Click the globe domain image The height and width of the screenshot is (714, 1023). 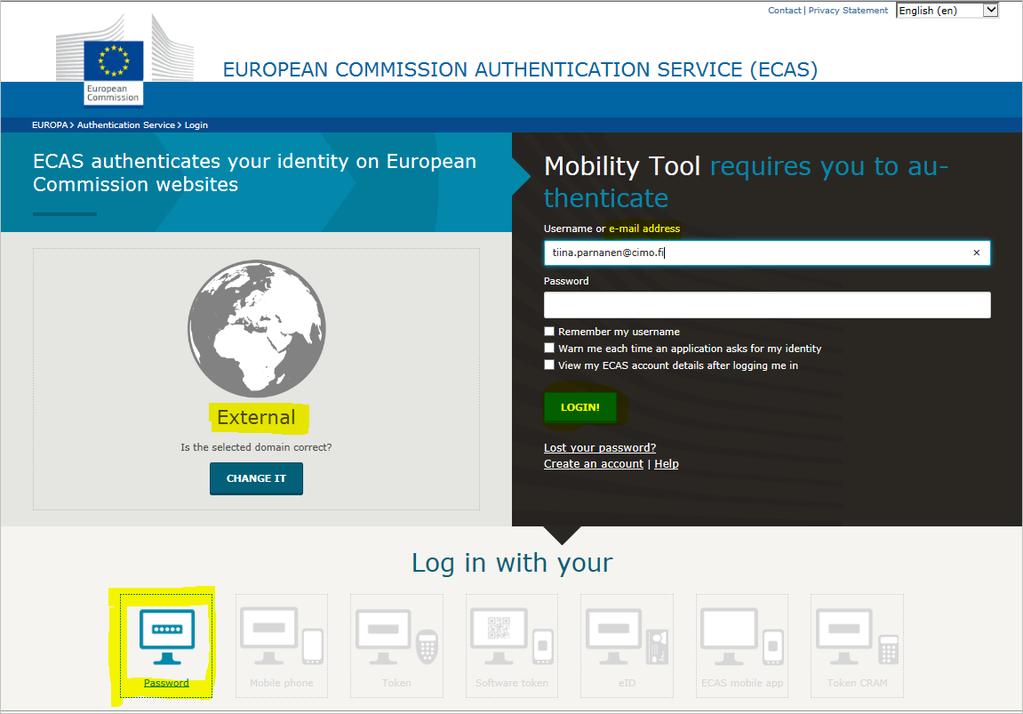coord(256,328)
